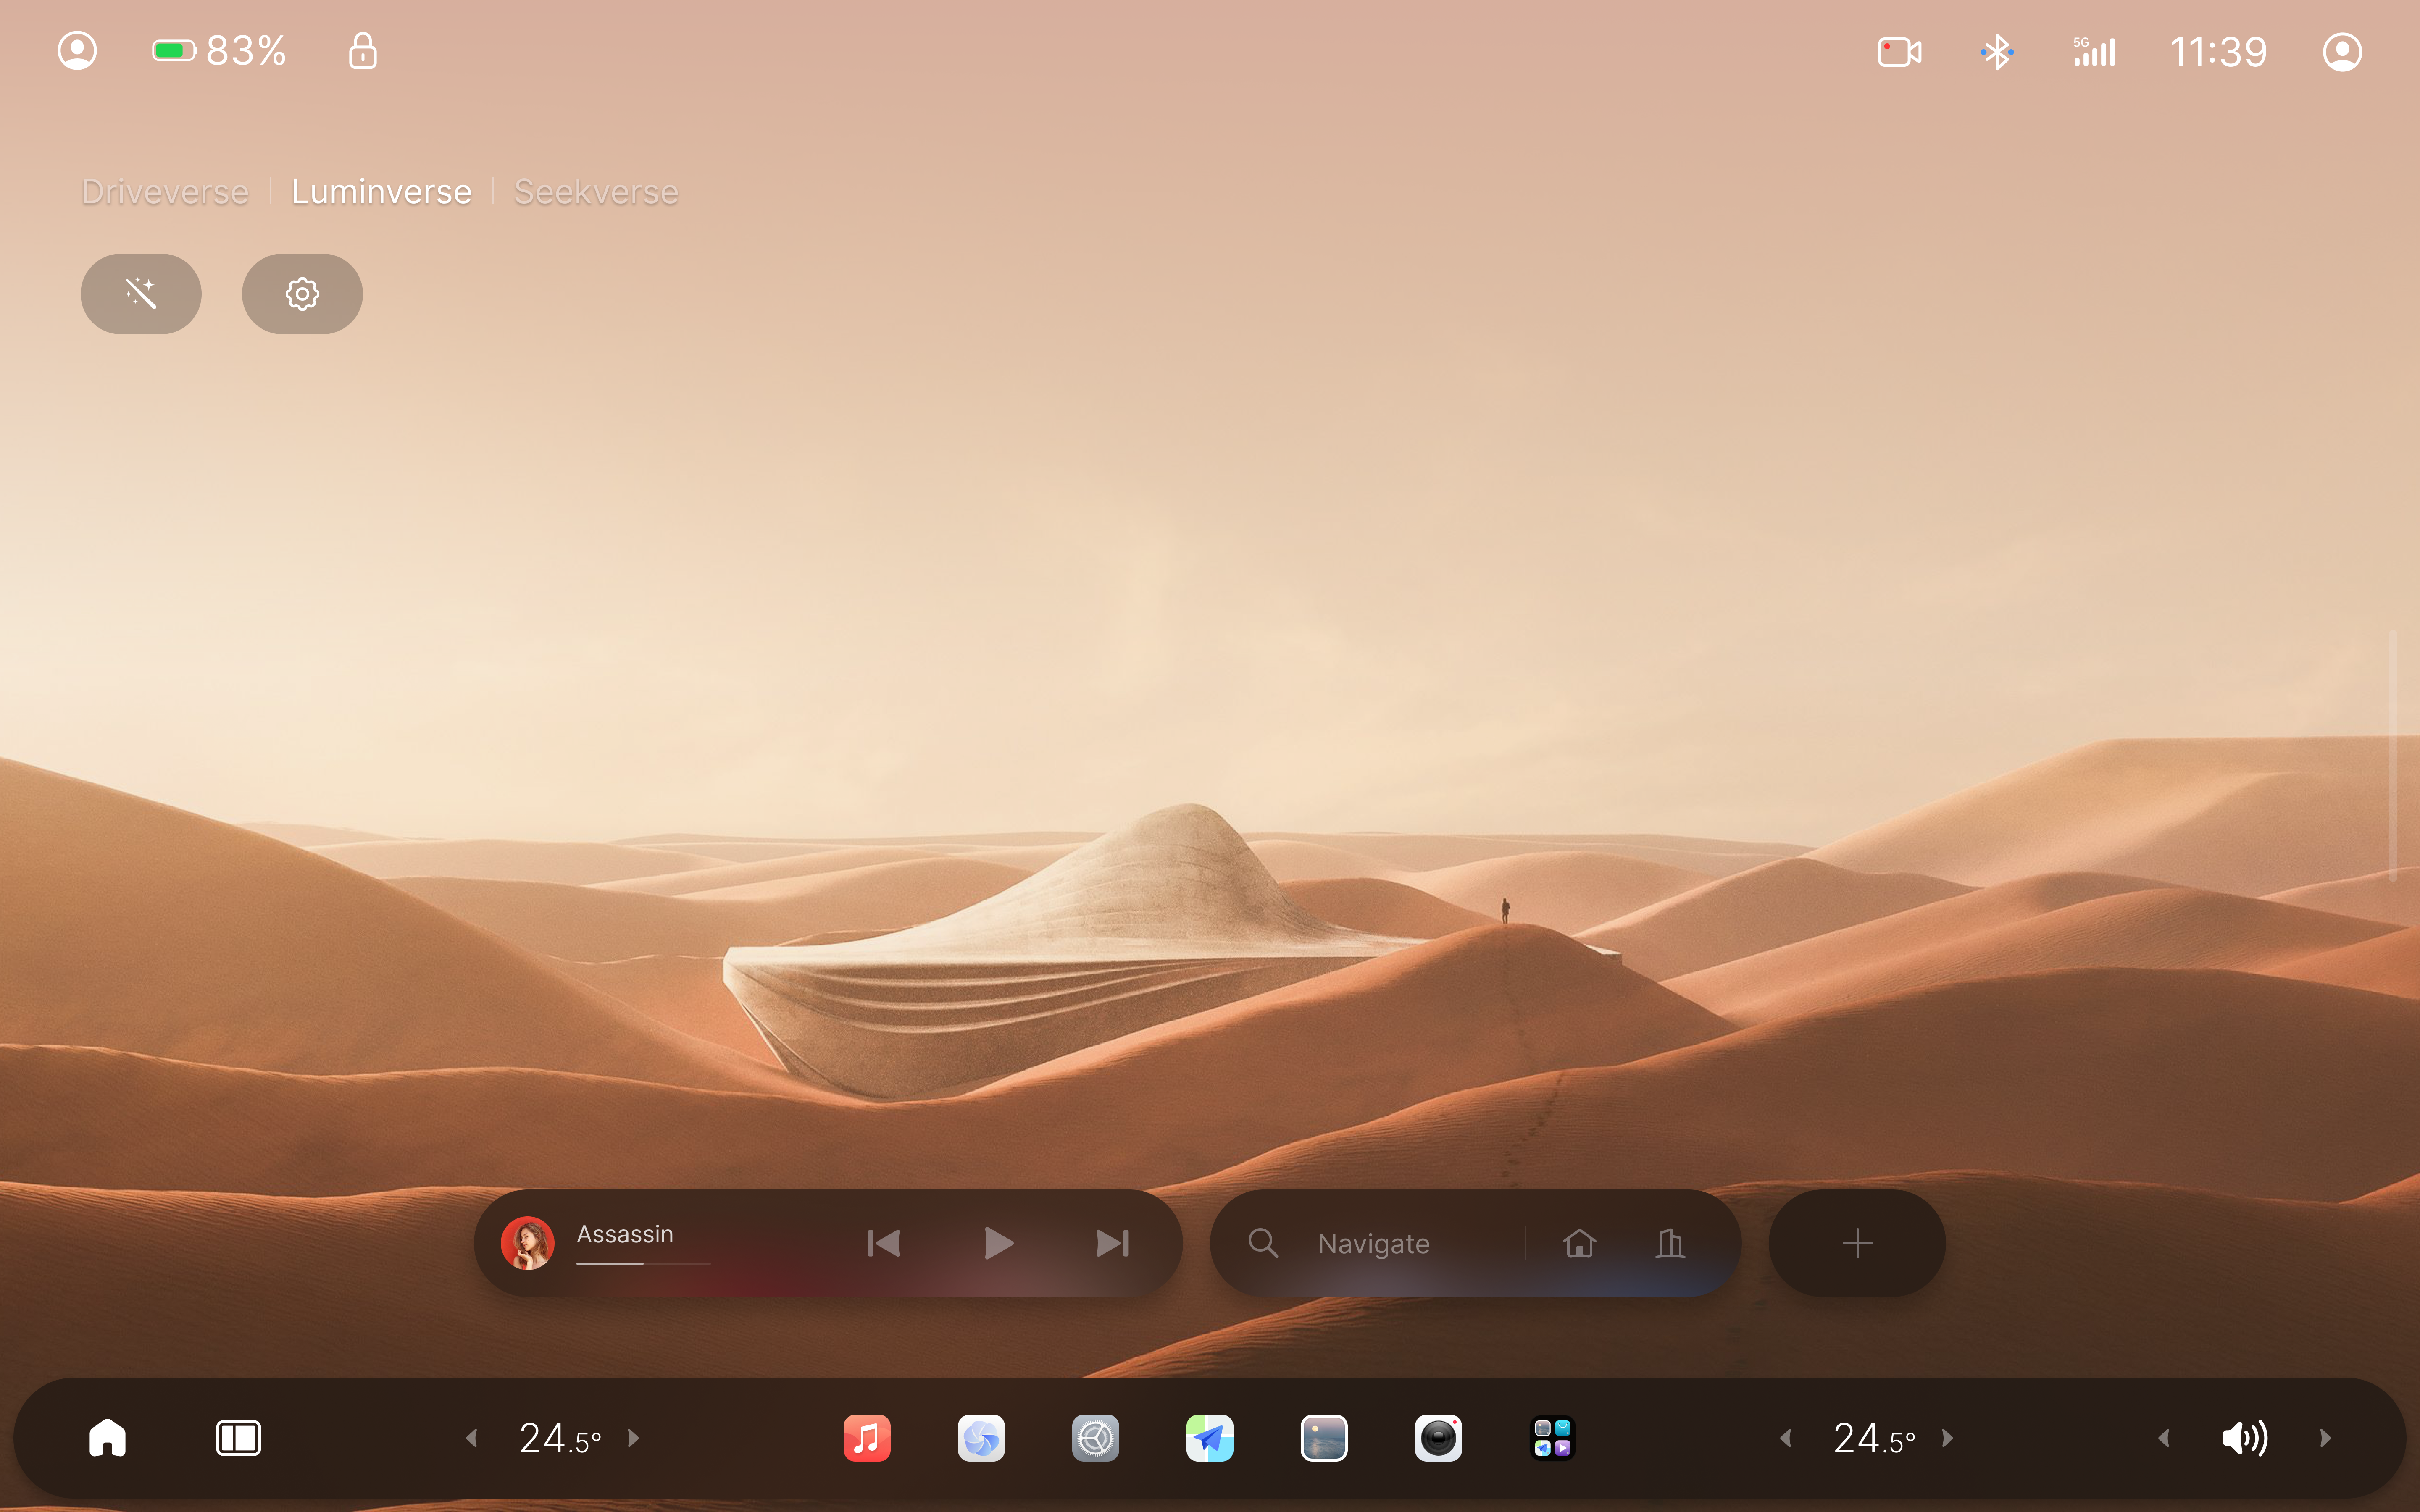Tap the 5G signal strength icon
Image resolution: width=2420 pixels, height=1512 pixels.
[2094, 52]
